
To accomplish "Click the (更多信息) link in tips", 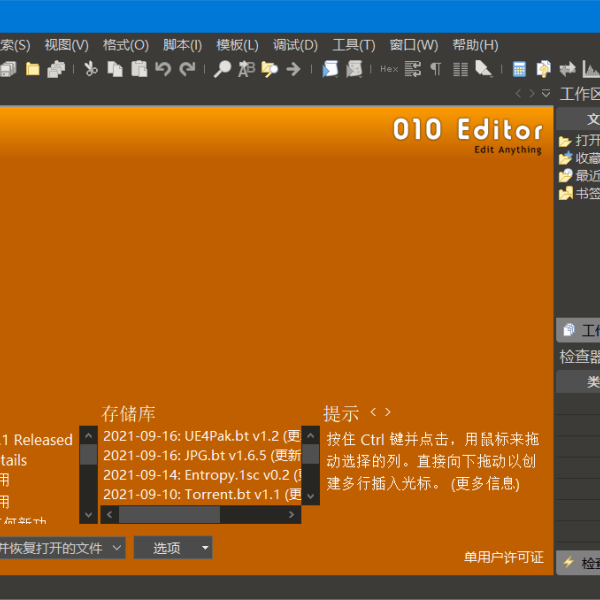I will [x=485, y=484].
